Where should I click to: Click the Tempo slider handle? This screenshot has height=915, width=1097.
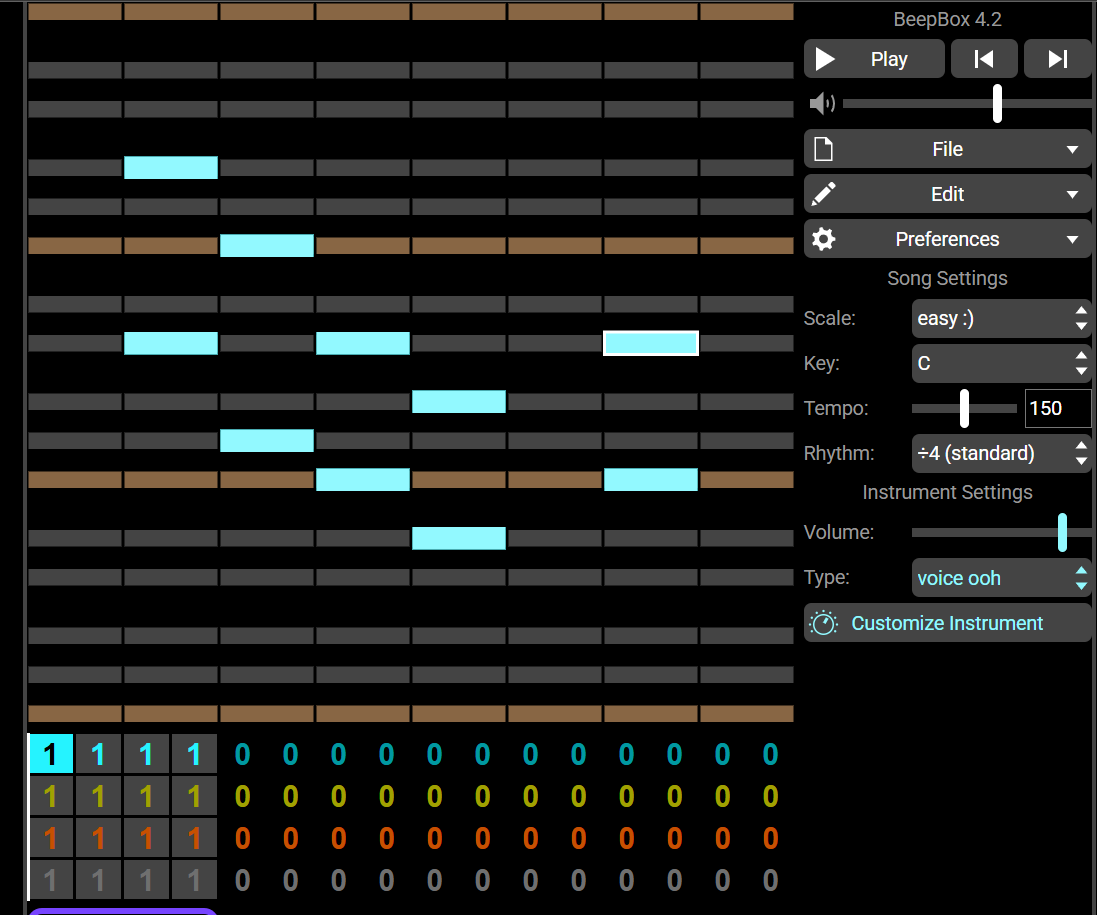pyautogui.click(x=964, y=409)
